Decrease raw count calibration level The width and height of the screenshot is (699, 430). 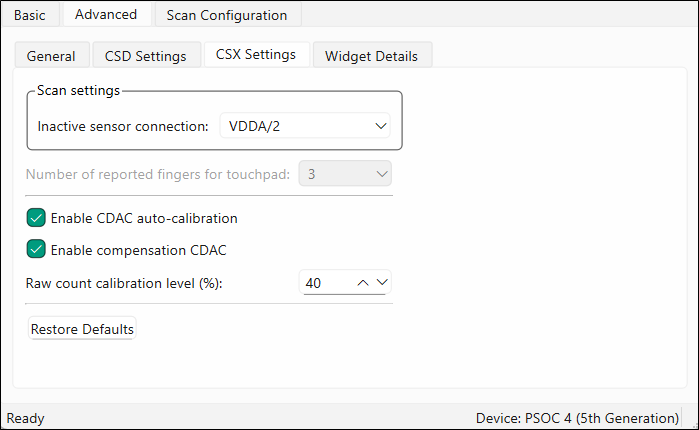(x=381, y=283)
